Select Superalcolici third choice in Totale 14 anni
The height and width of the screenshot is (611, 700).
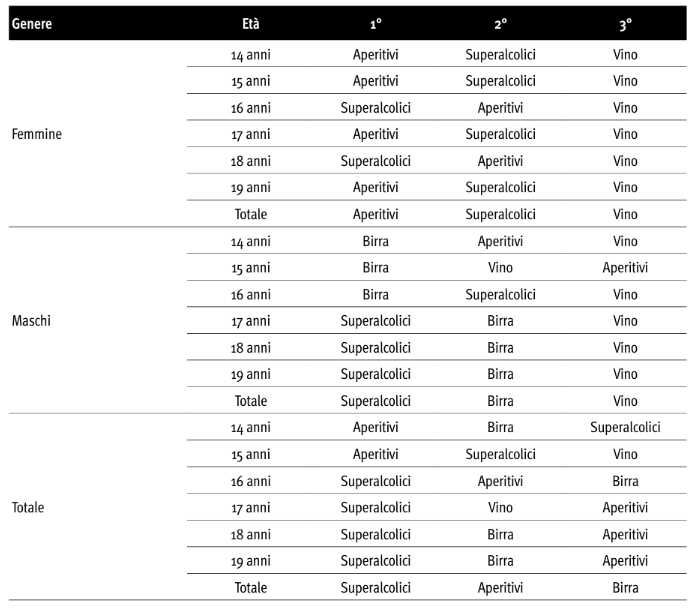625,428
